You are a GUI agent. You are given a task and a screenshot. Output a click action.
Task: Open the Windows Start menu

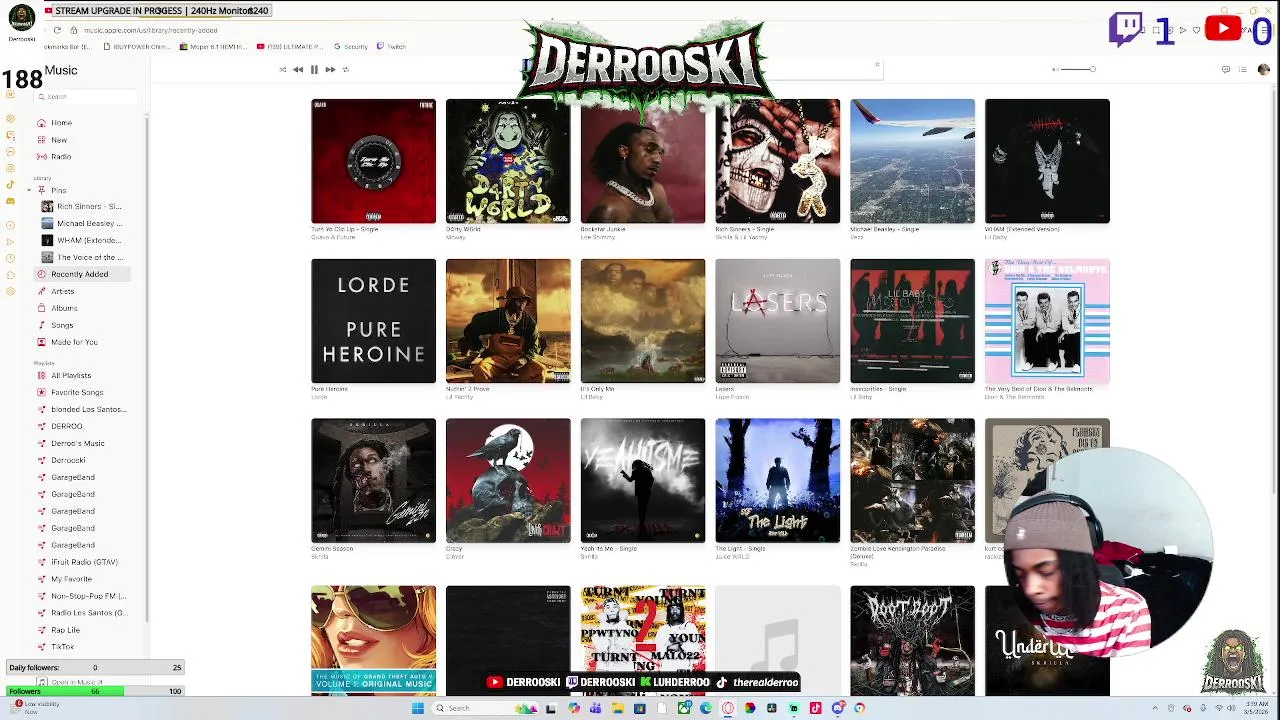point(418,708)
